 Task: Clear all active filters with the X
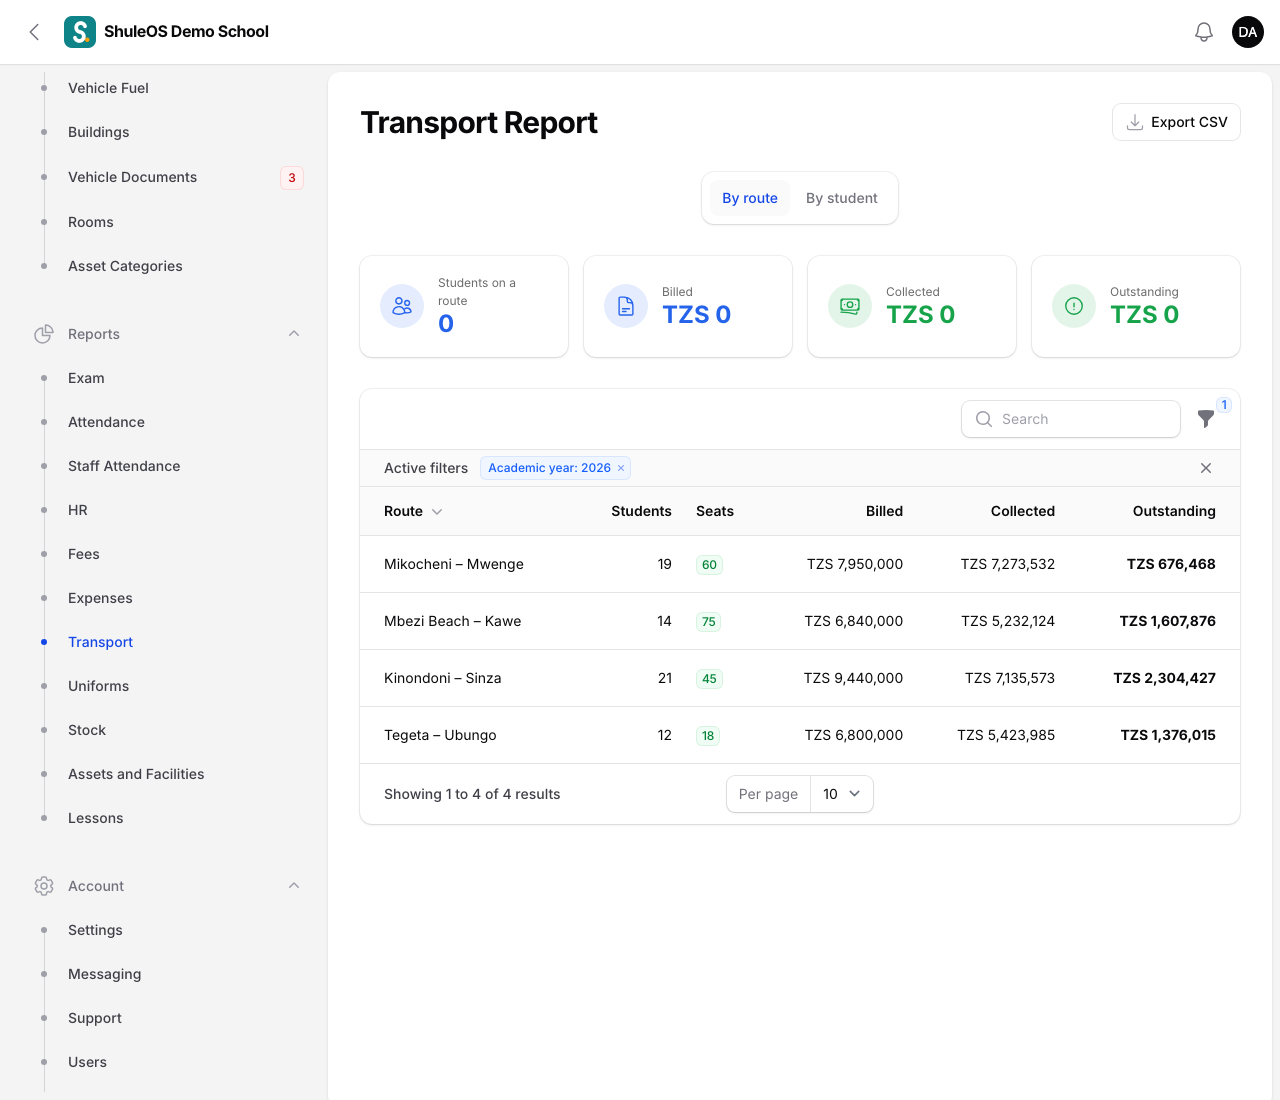pos(1206,468)
